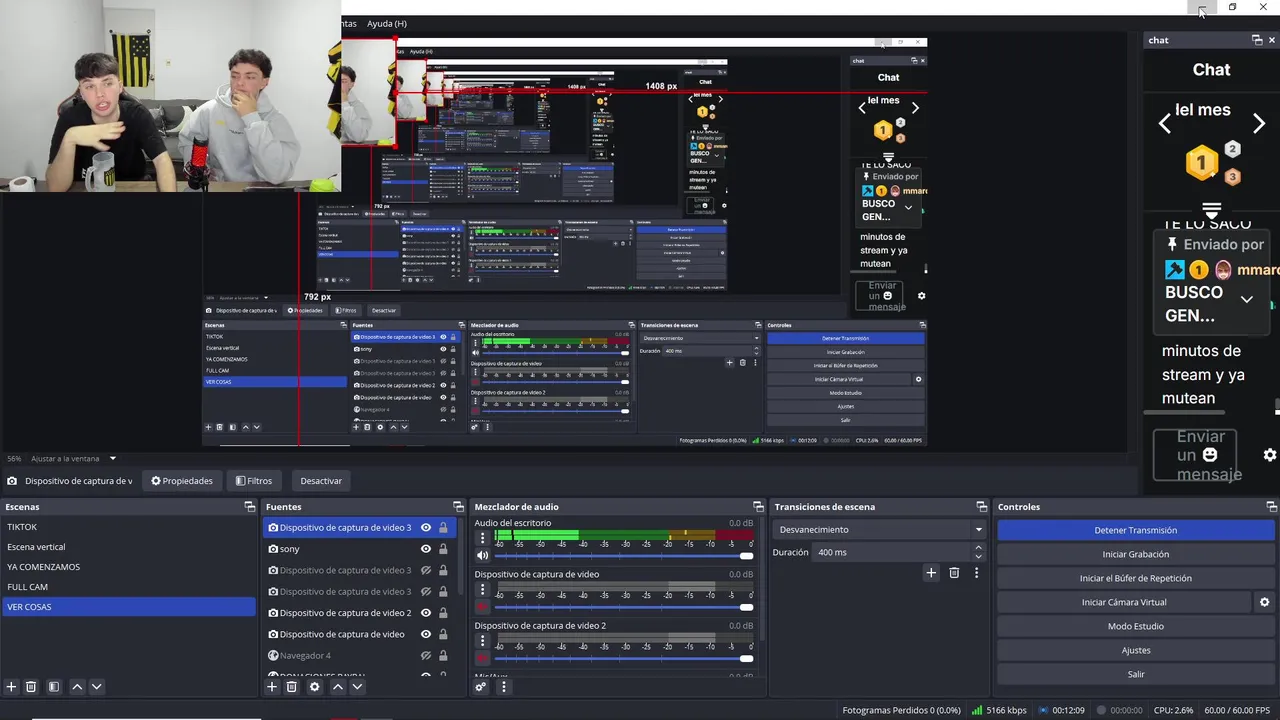Image resolution: width=1280 pixels, height=720 pixels.
Task: Pop out the Controles dock
Action: [x=1270, y=507]
